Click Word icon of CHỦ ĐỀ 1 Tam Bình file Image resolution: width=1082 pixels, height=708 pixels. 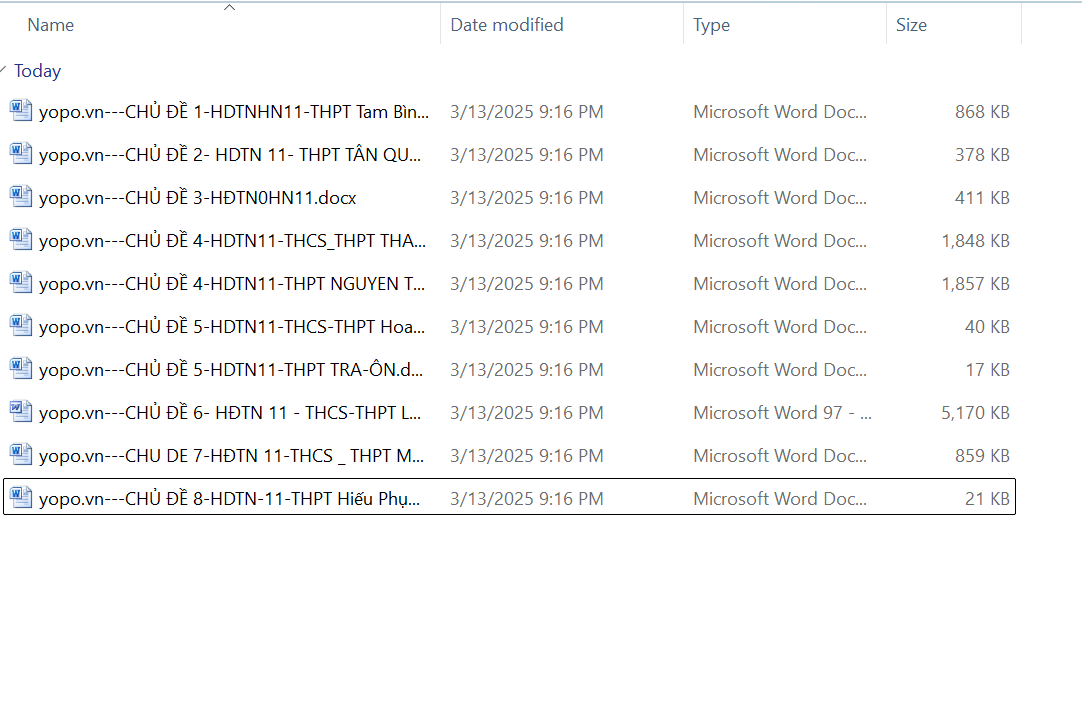pyautogui.click(x=21, y=111)
